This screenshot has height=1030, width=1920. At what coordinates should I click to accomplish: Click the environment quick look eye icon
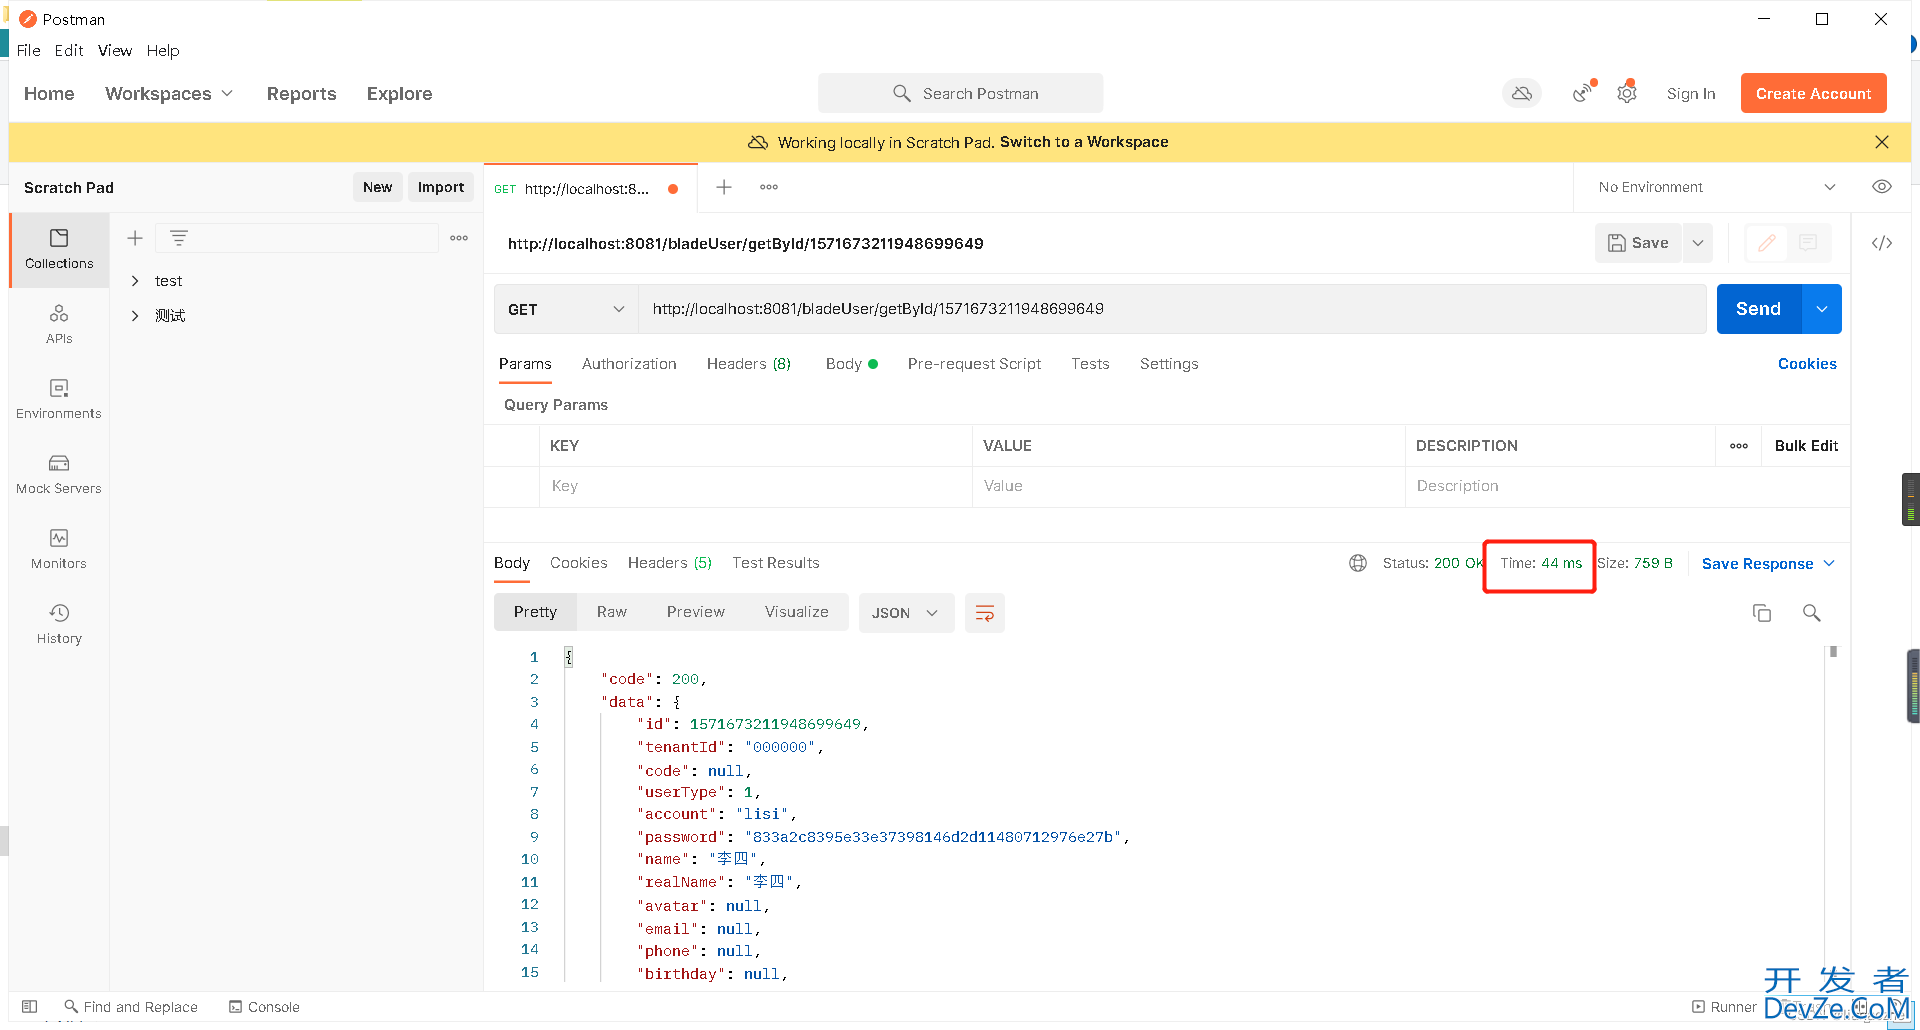coord(1882,187)
